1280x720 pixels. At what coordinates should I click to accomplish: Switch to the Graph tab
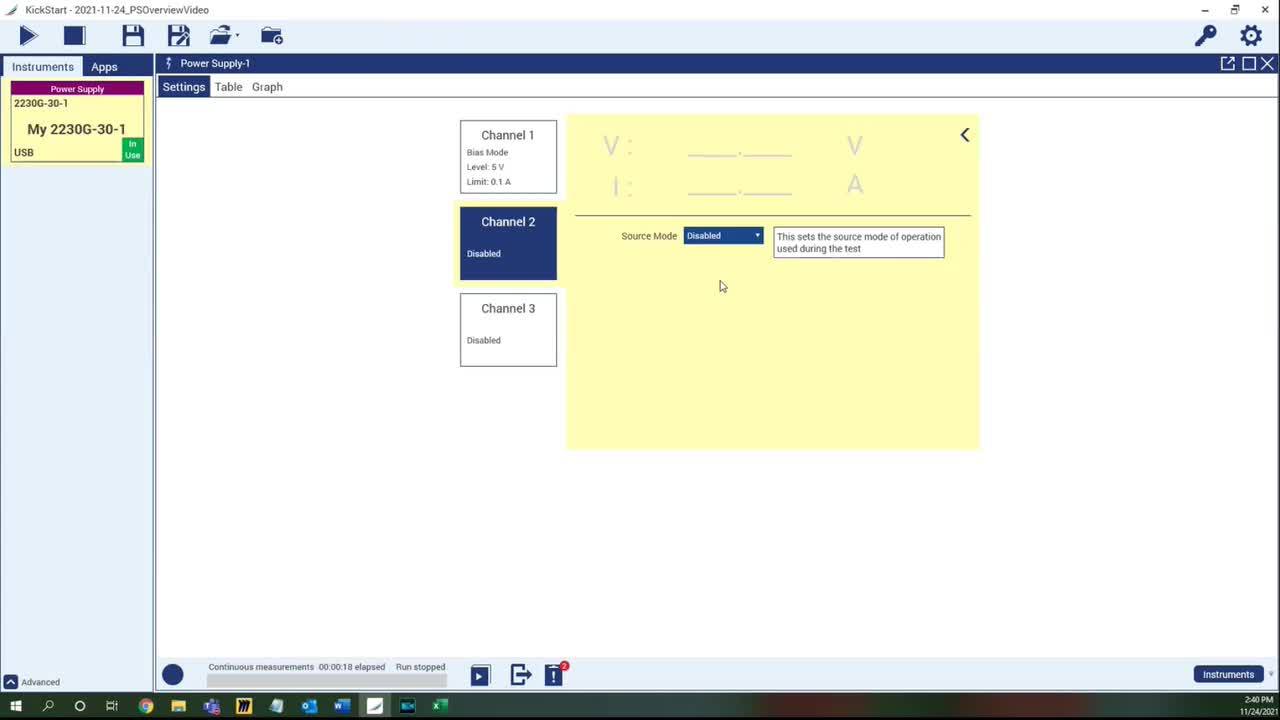point(267,87)
